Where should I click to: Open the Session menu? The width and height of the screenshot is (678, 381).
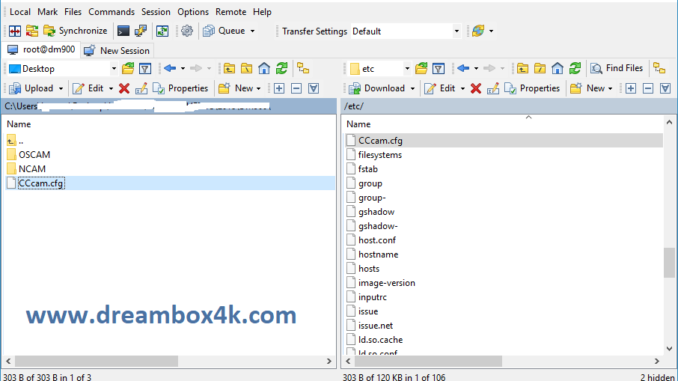point(156,12)
